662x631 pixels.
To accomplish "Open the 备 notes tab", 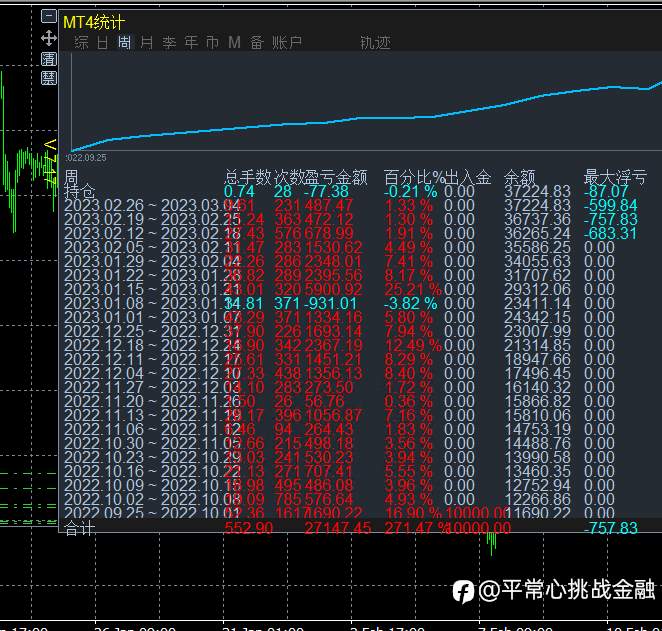I will tap(257, 42).
